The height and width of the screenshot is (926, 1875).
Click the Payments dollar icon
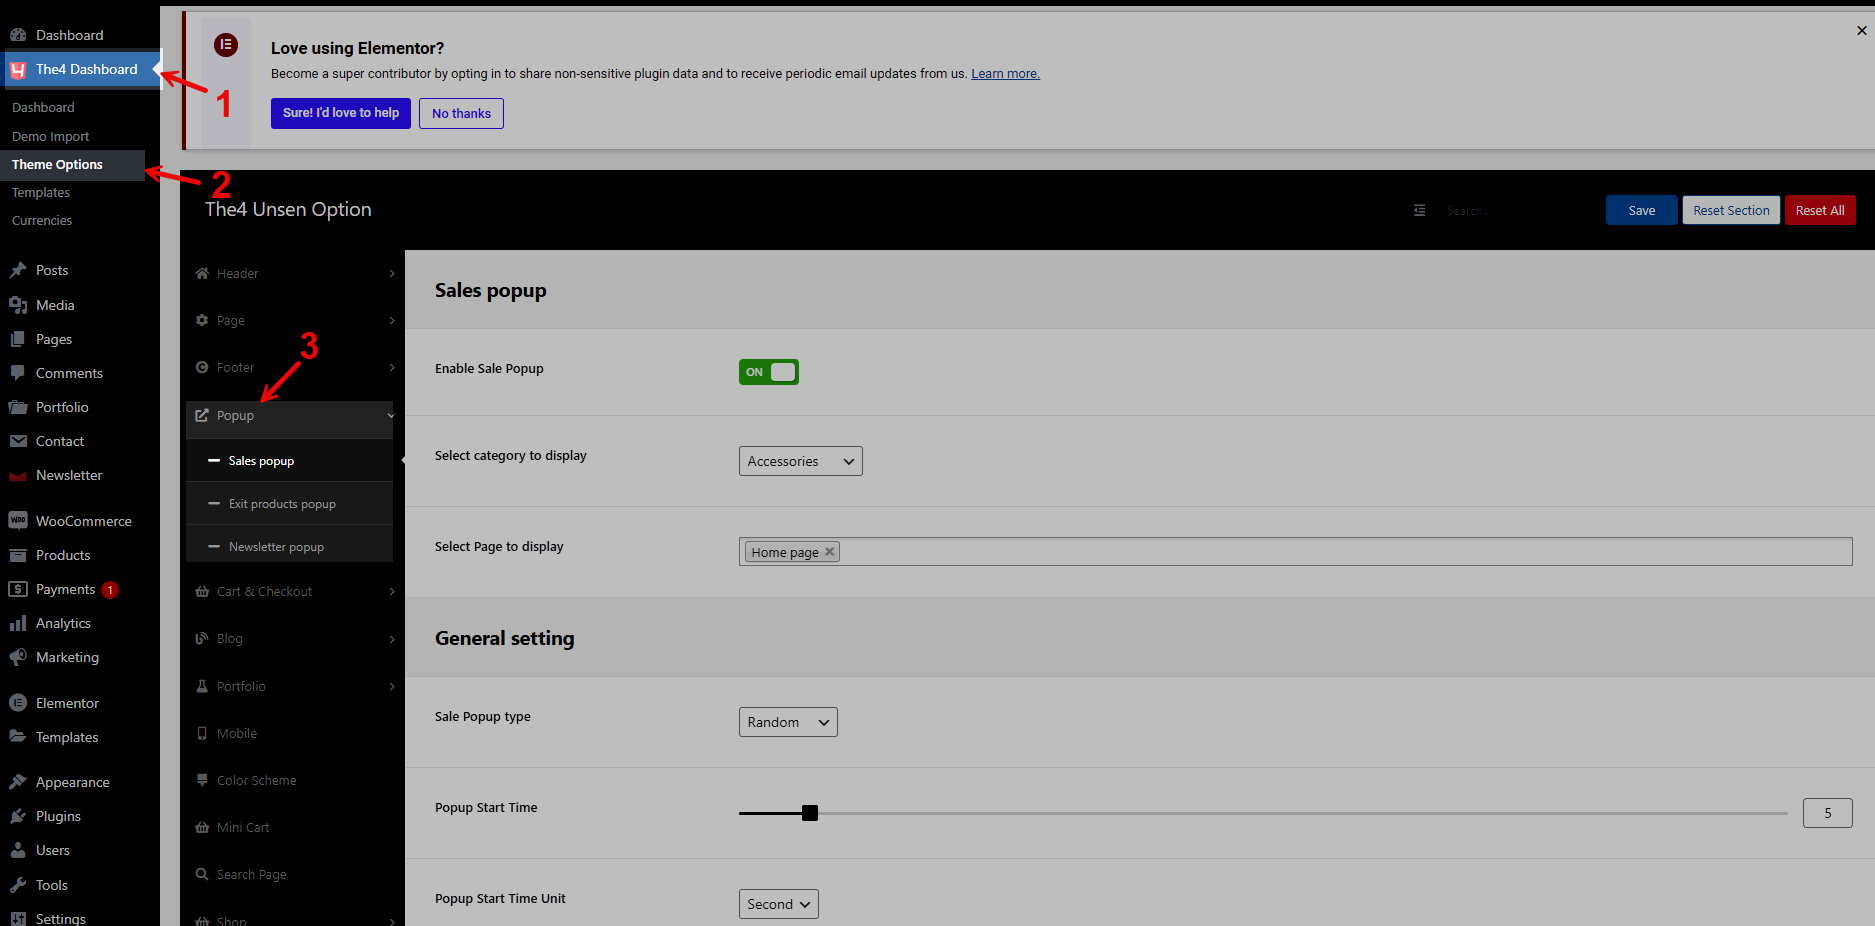point(18,589)
